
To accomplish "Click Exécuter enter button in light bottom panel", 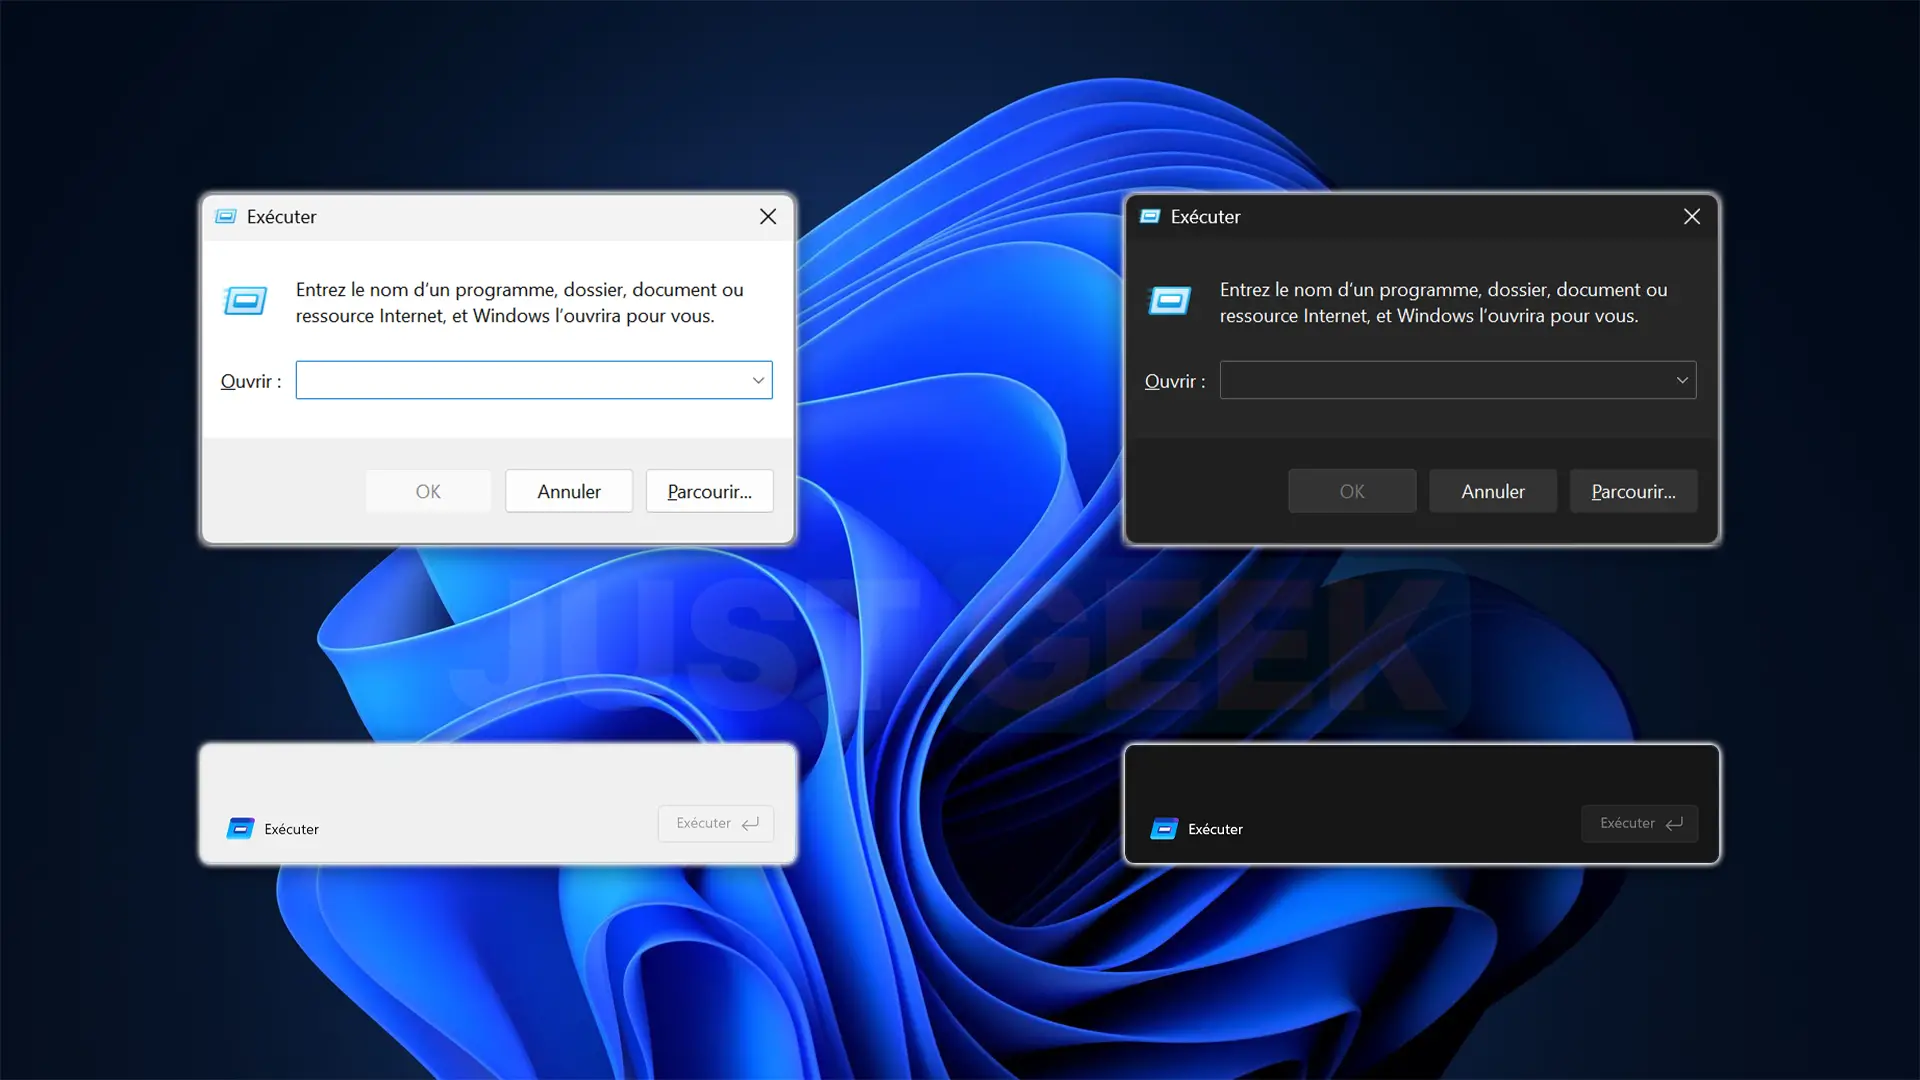I will point(716,823).
